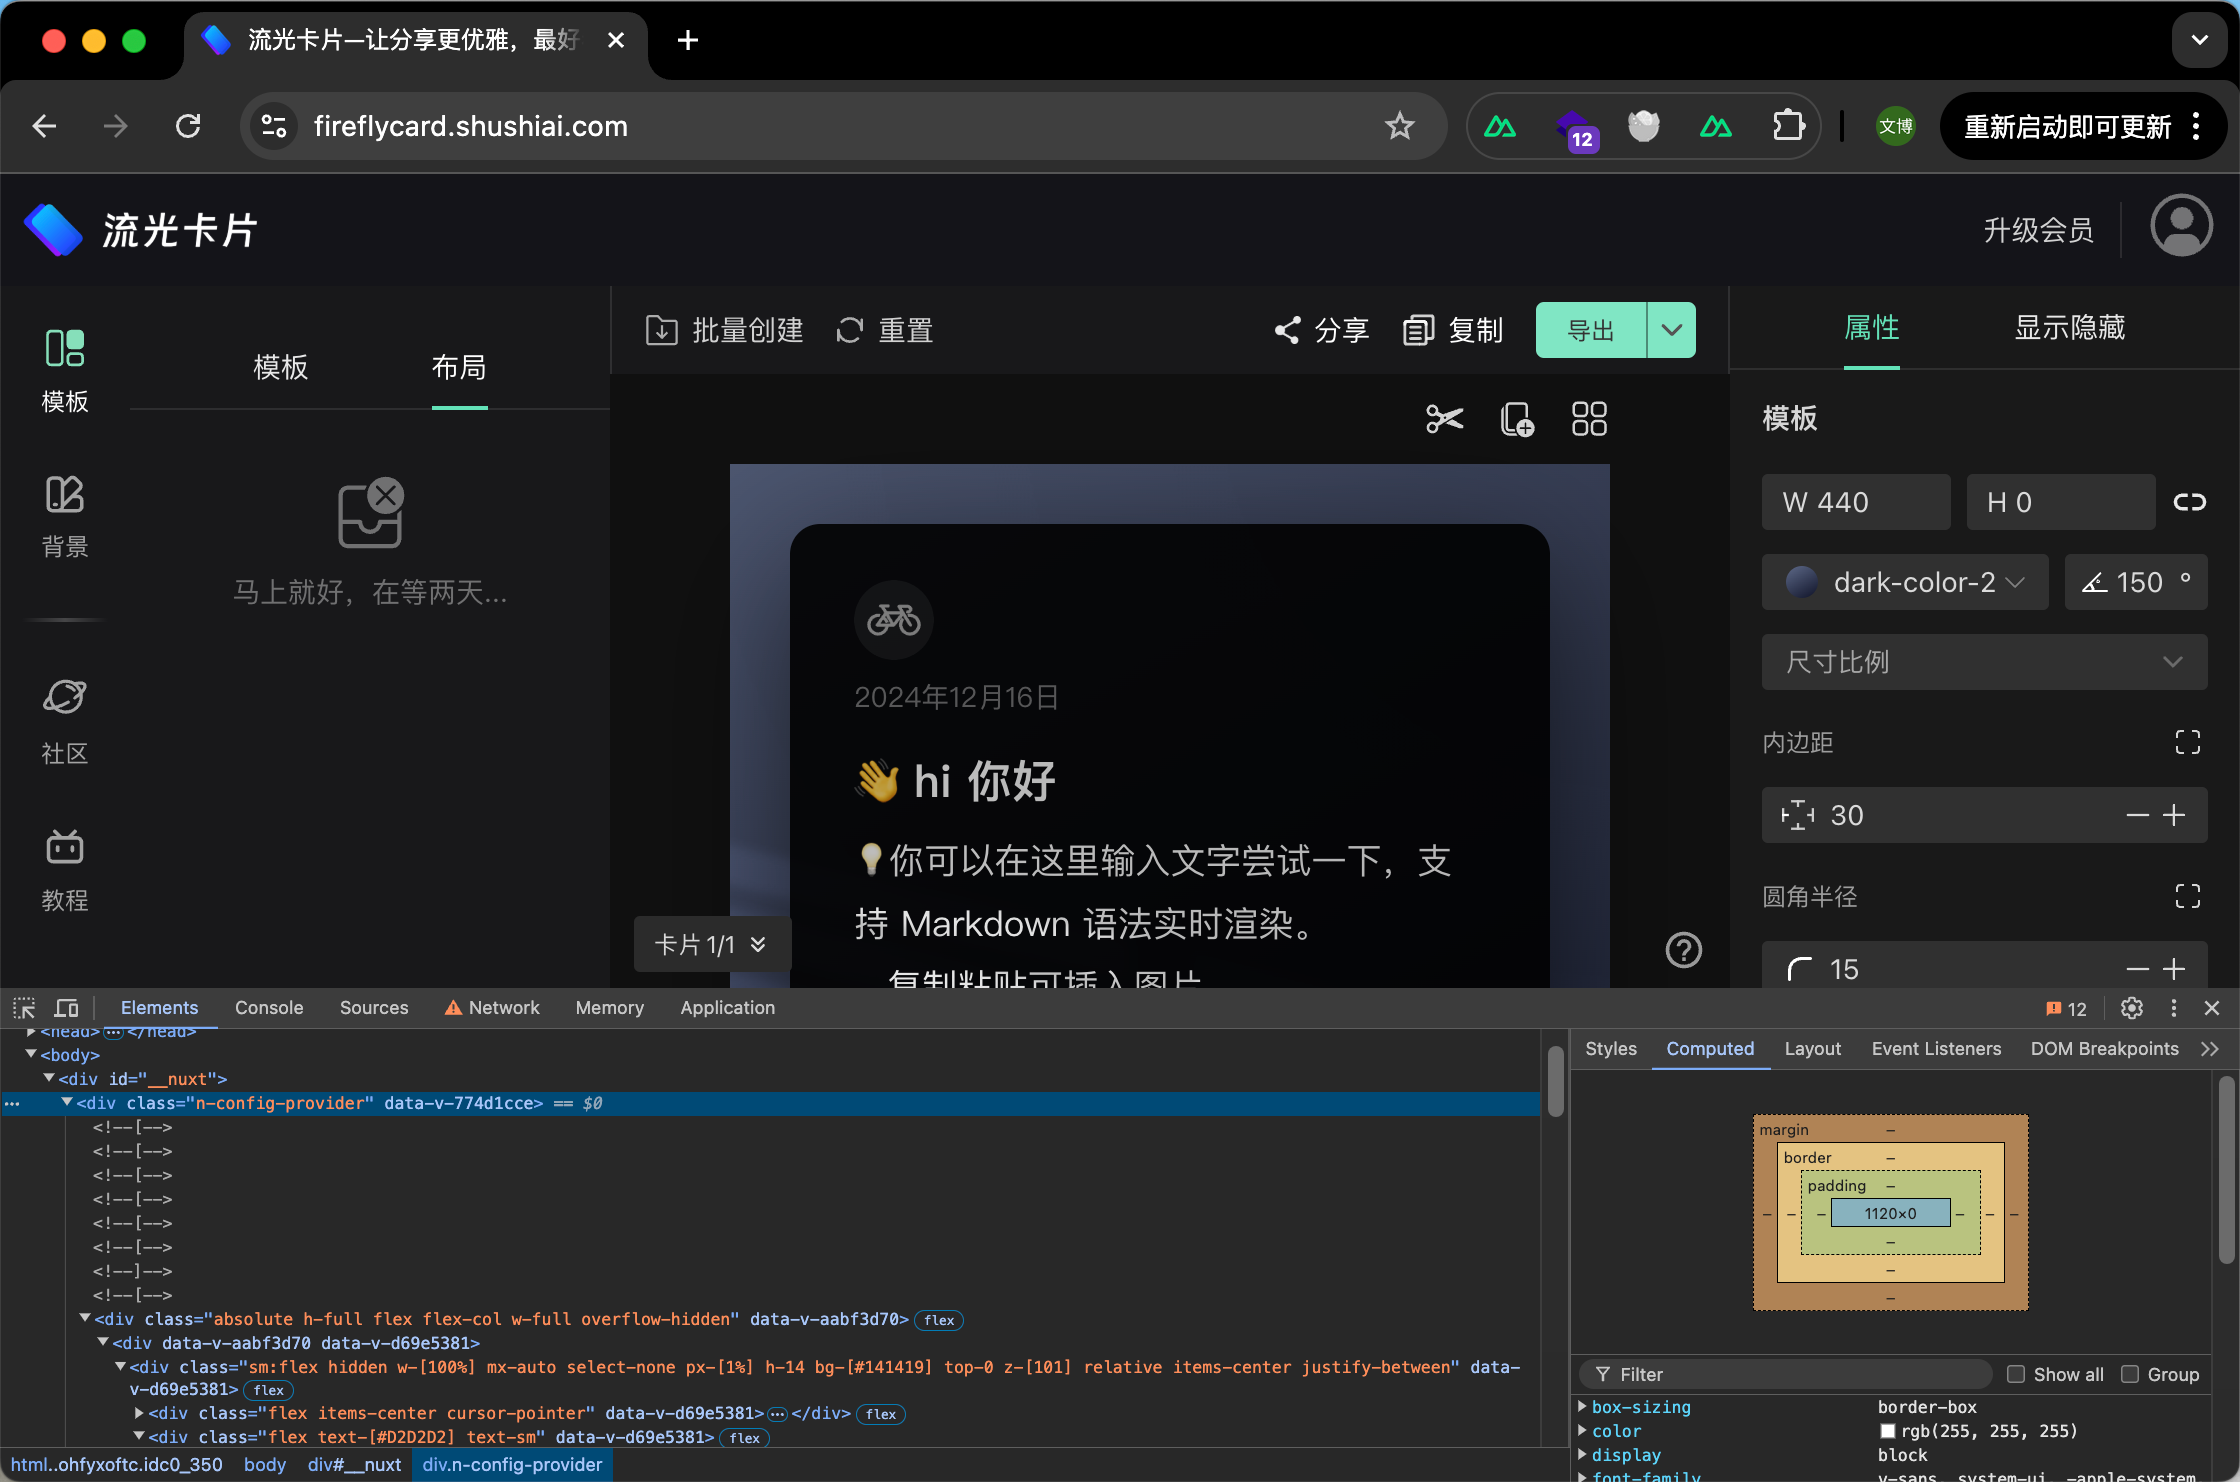2240x1482 pixels.
Task: Click the add-card icon in the canvas toolbar
Action: coord(1516,419)
